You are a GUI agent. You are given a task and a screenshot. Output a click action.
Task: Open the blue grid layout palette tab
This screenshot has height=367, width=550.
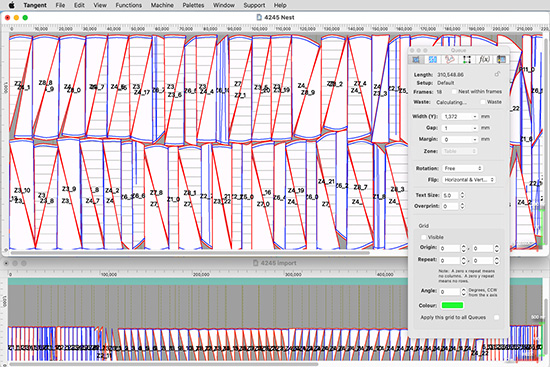tap(433, 60)
